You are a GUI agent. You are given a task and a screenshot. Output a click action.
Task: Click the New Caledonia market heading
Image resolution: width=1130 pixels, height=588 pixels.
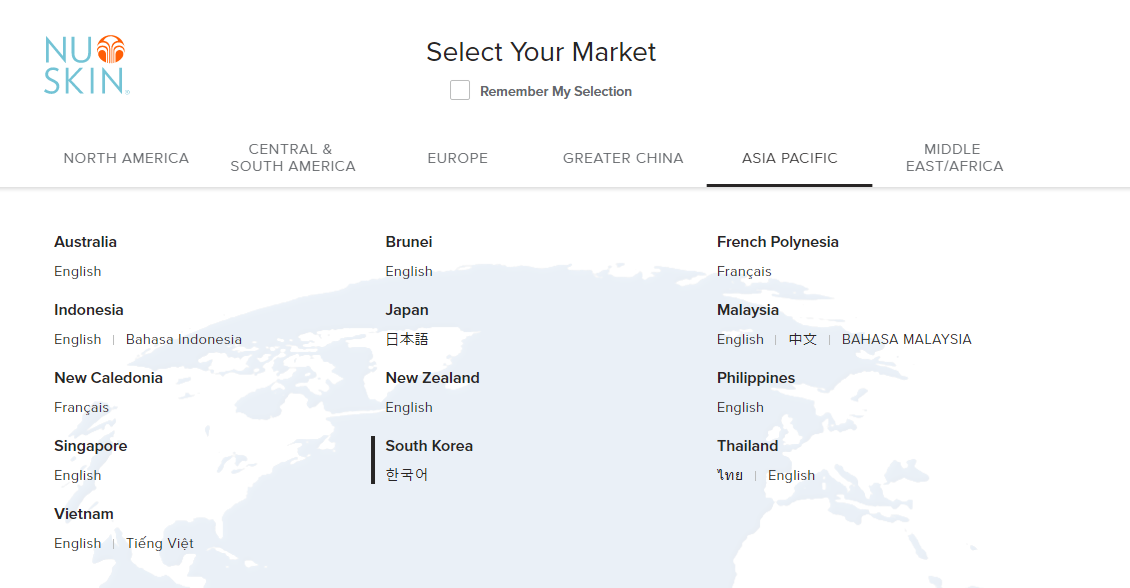pos(108,378)
